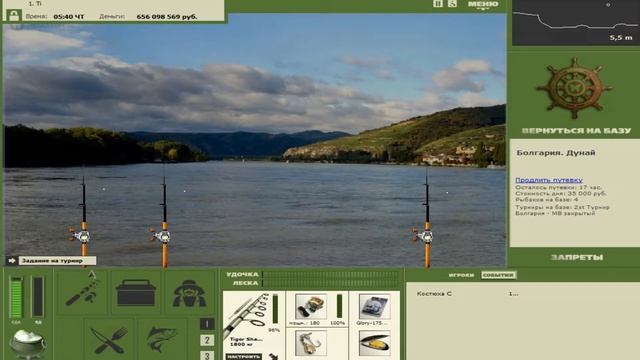Click the pause icon in top bar
640x360 pixels.
click(x=438, y=4)
